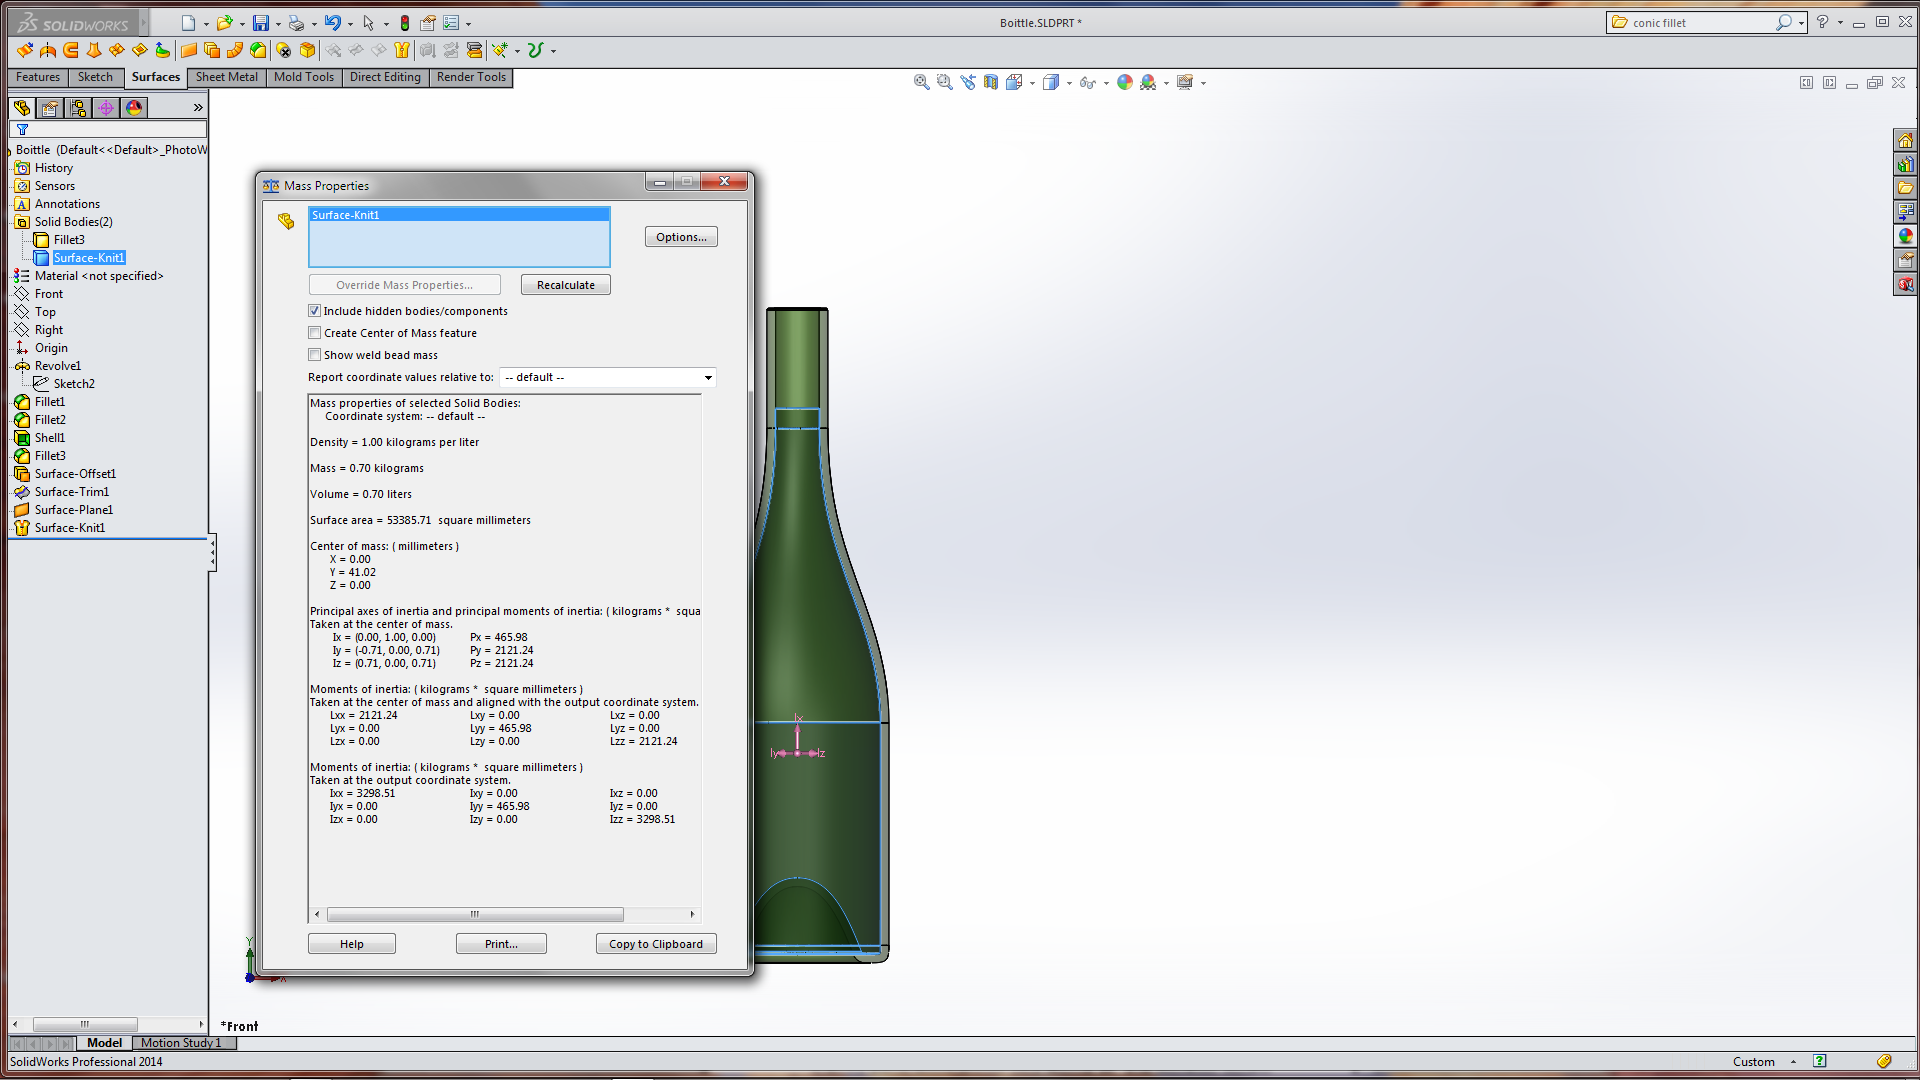Image resolution: width=1920 pixels, height=1080 pixels.
Task: Open the Render Tools tab
Action: [471, 77]
